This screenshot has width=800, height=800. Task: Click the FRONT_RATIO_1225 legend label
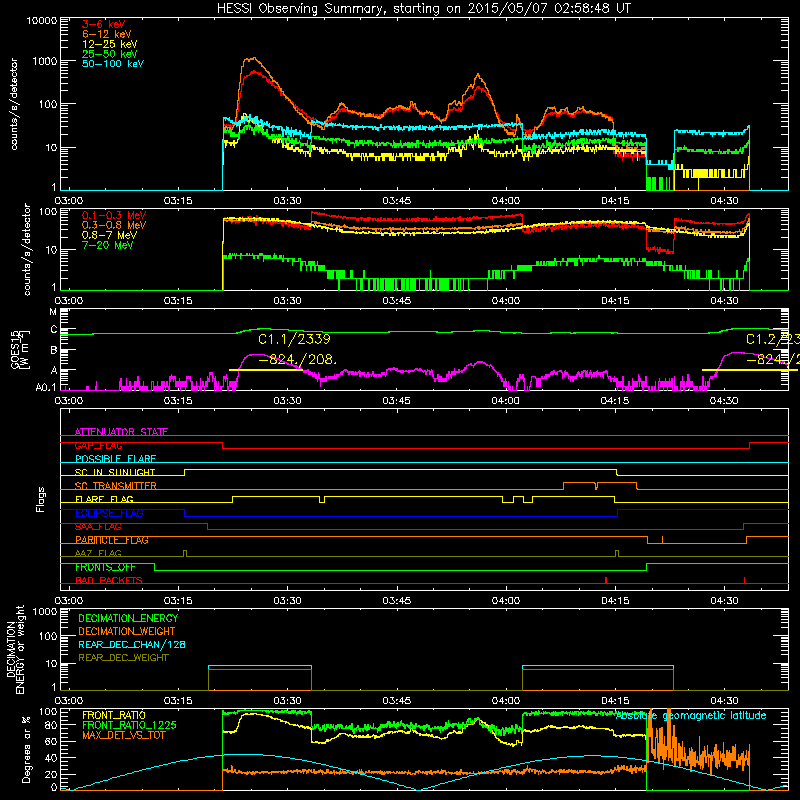coord(129,725)
